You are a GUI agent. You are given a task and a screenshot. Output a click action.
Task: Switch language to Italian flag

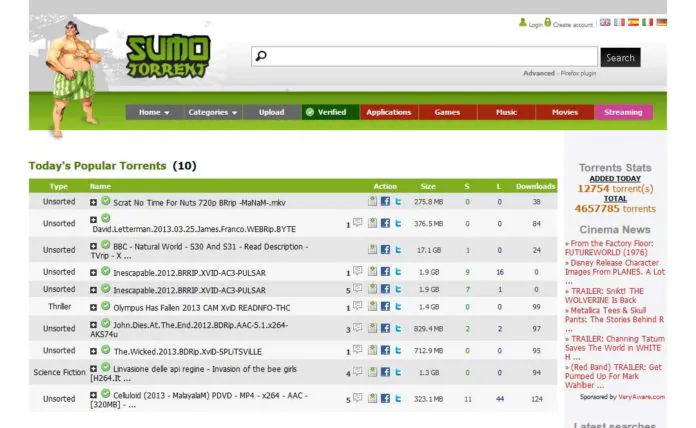coord(648,22)
